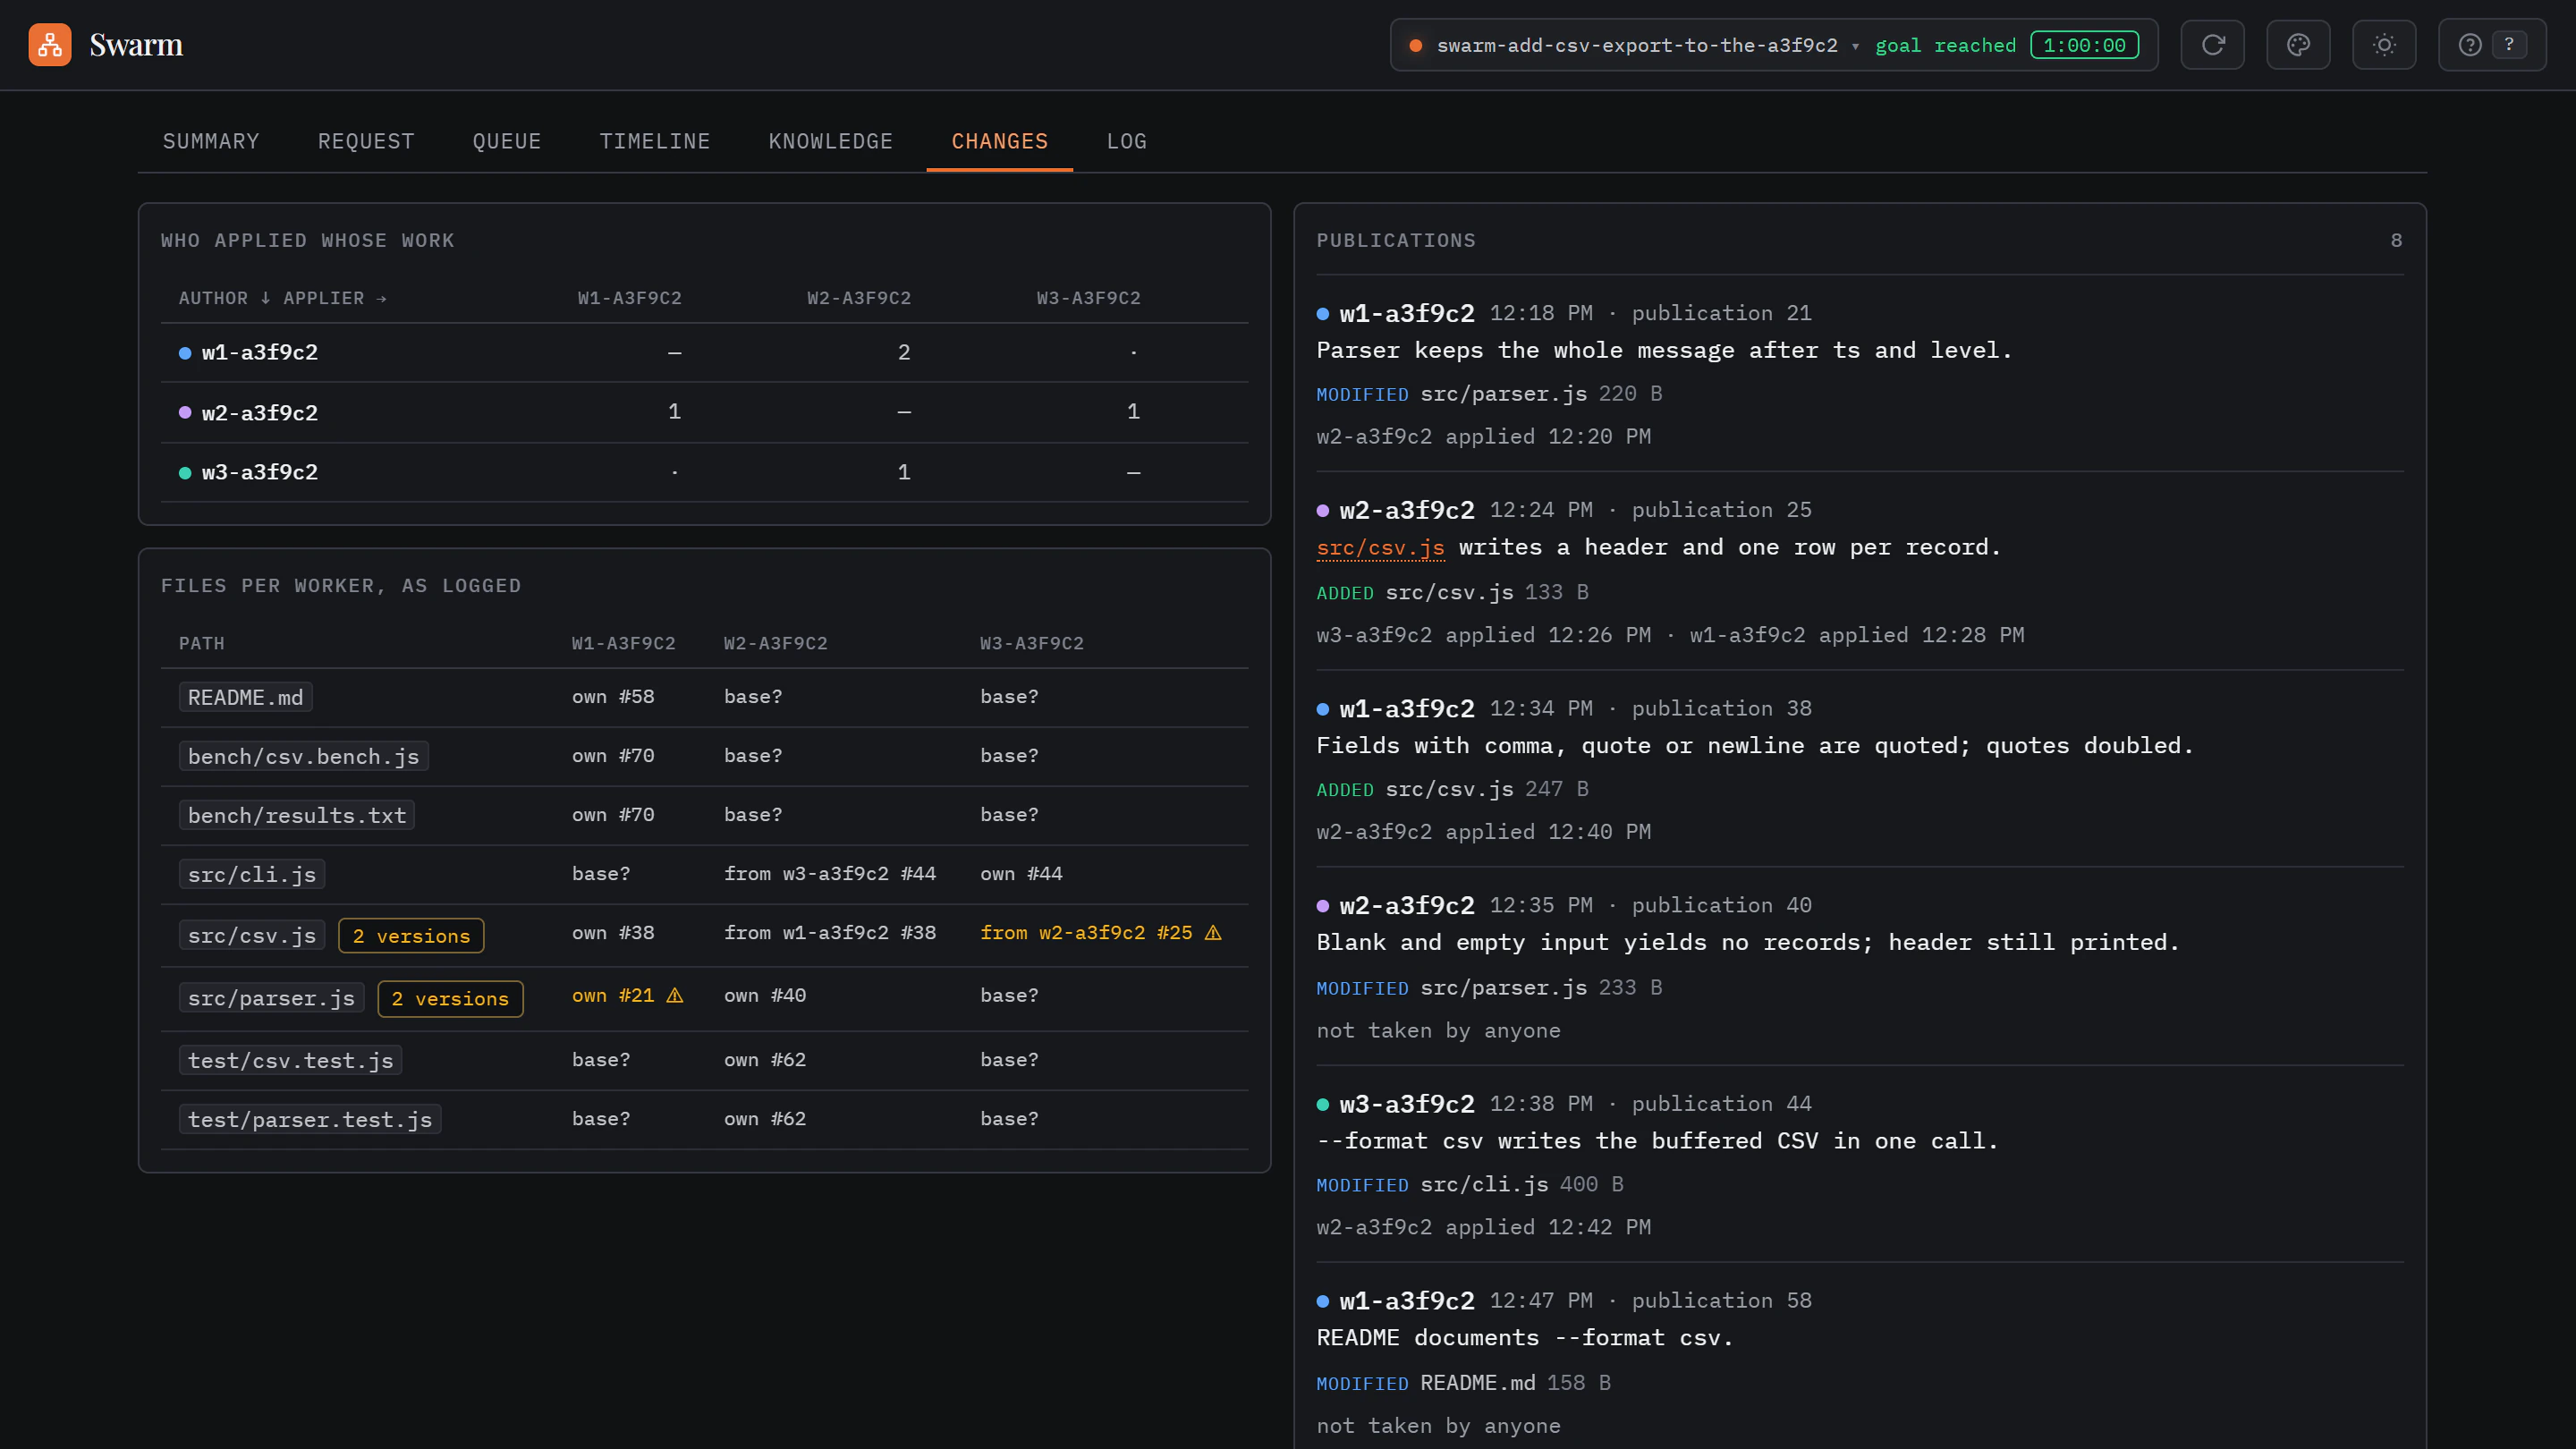This screenshot has height=1449, width=2576.
Task: Follow the src/csv.js link in publication 25
Action: tap(1380, 548)
